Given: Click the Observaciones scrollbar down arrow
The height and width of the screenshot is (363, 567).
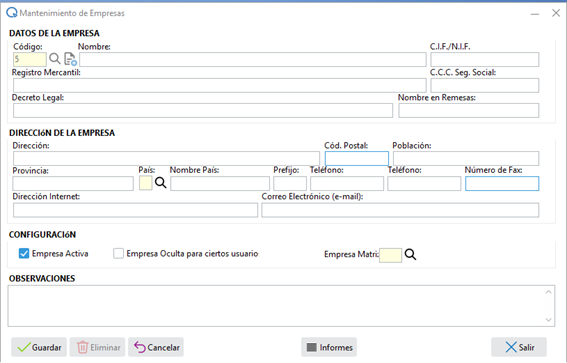Looking at the screenshot, I should click(x=549, y=320).
